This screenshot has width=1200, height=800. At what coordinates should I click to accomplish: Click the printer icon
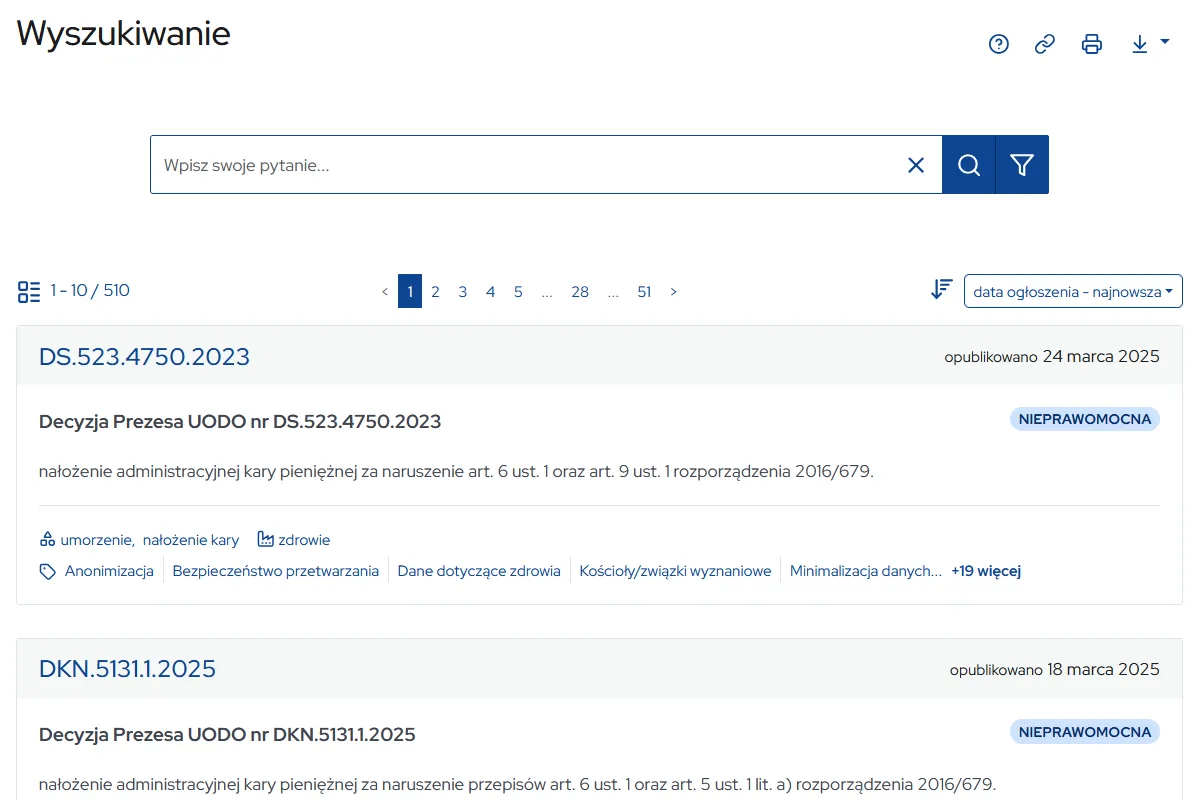1092,44
